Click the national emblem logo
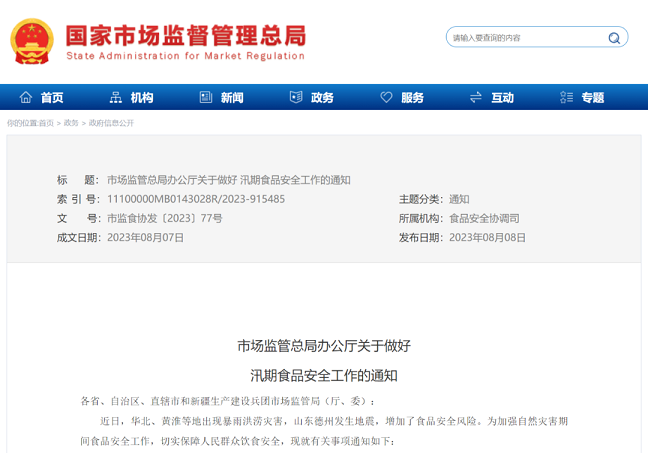This screenshot has height=453, width=648. 32,41
